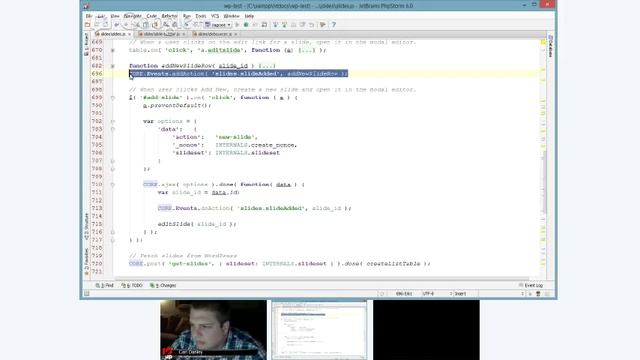Click the Replace toolbar icon
Screen dimensions: 640x360
coord(175,25)
